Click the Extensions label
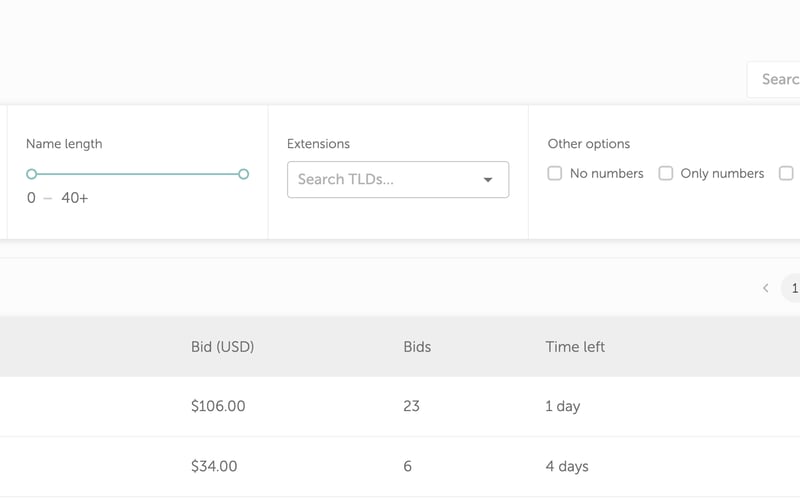Viewport: 800px width, 500px height. pyautogui.click(x=318, y=144)
